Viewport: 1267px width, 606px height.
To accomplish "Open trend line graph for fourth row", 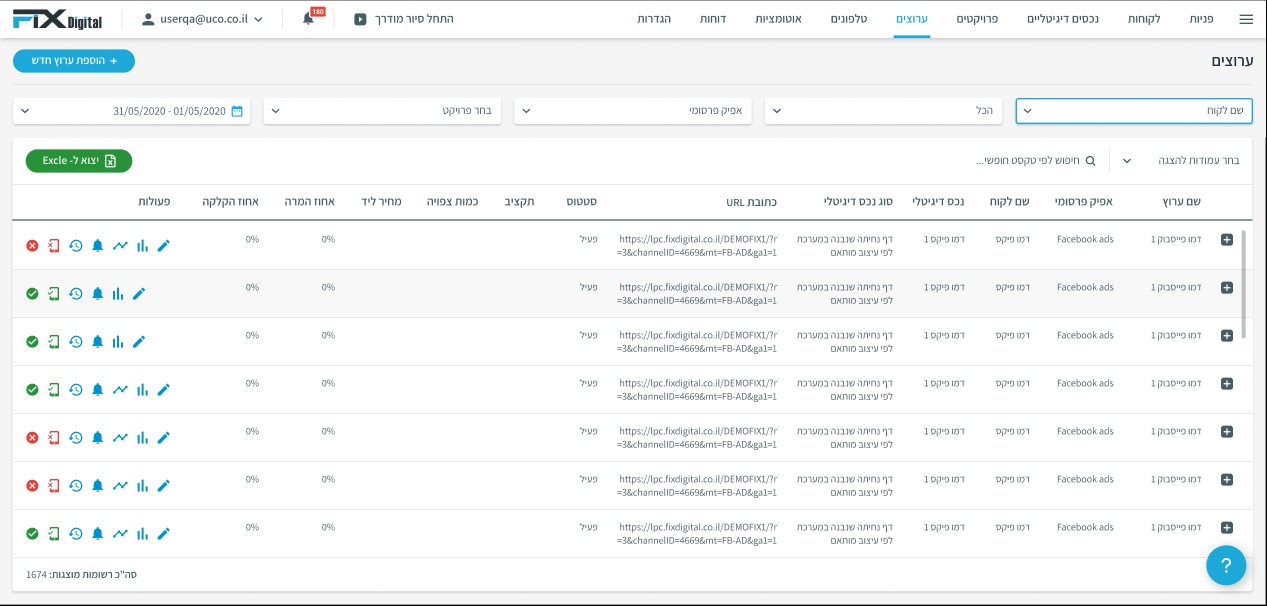I will [120, 389].
